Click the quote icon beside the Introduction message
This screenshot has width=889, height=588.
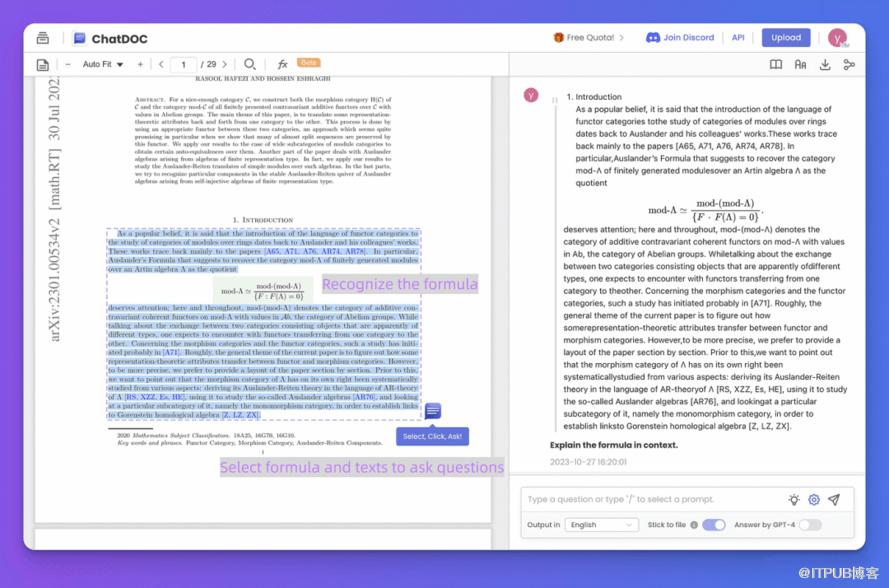pyautogui.click(x=554, y=100)
